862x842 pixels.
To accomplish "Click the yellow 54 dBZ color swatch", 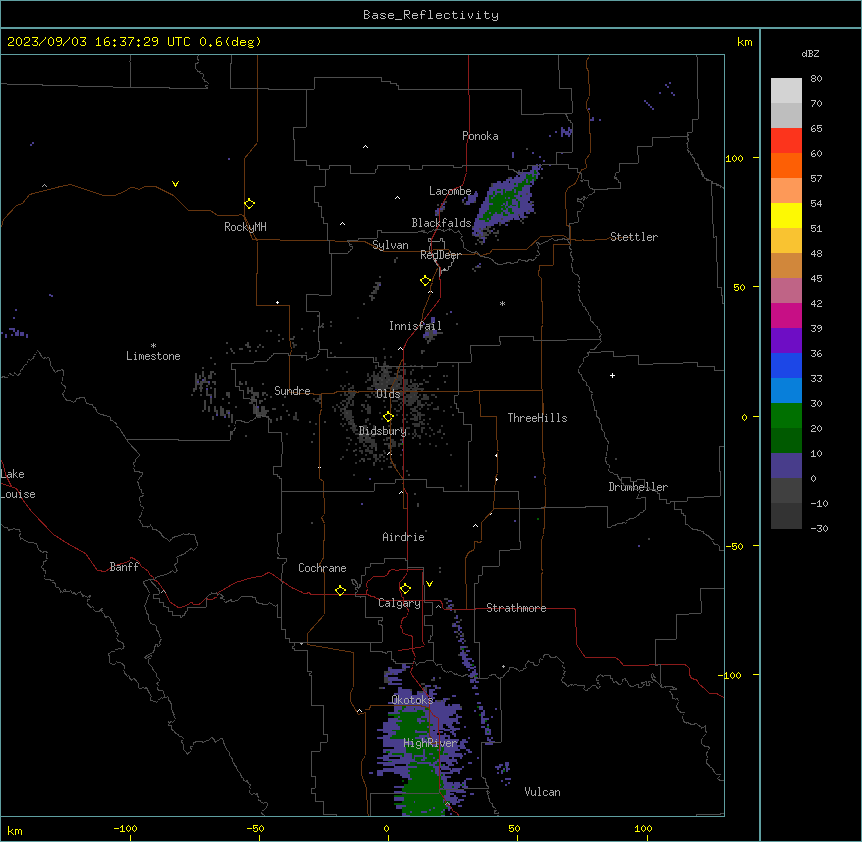I will coord(786,215).
